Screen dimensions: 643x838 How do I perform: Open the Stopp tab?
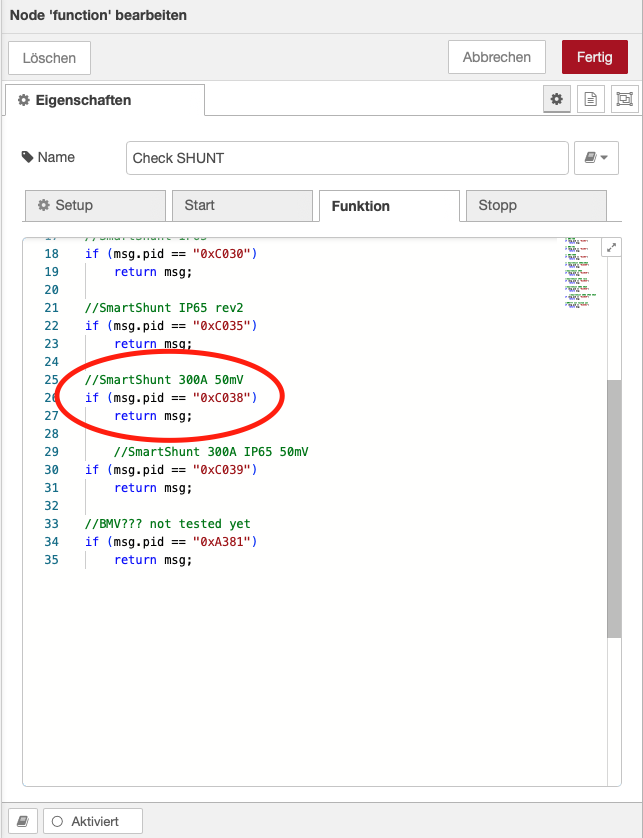[x=535, y=205]
